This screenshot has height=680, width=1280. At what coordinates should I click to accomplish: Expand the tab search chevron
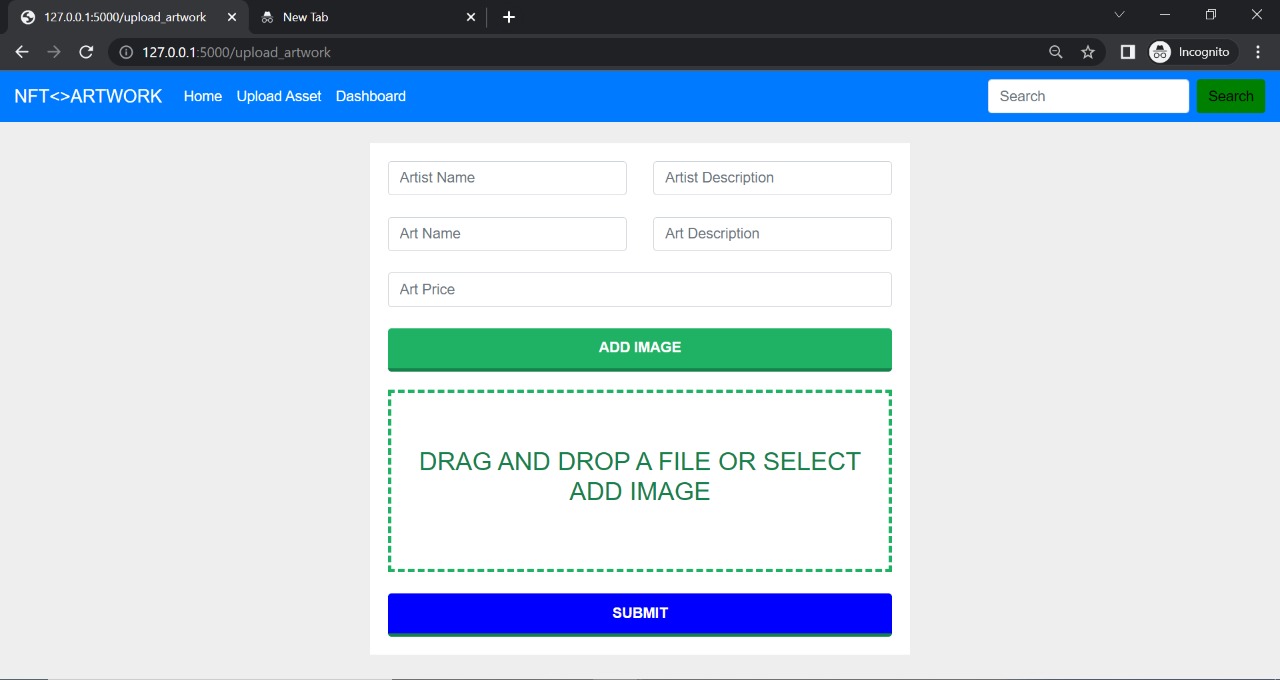(x=1119, y=15)
